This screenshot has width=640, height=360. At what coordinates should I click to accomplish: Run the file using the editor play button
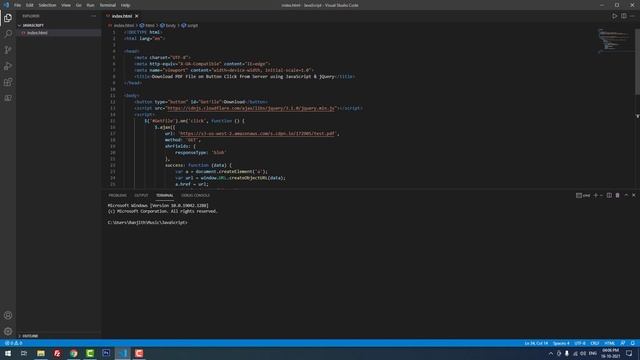coord(614,16)
